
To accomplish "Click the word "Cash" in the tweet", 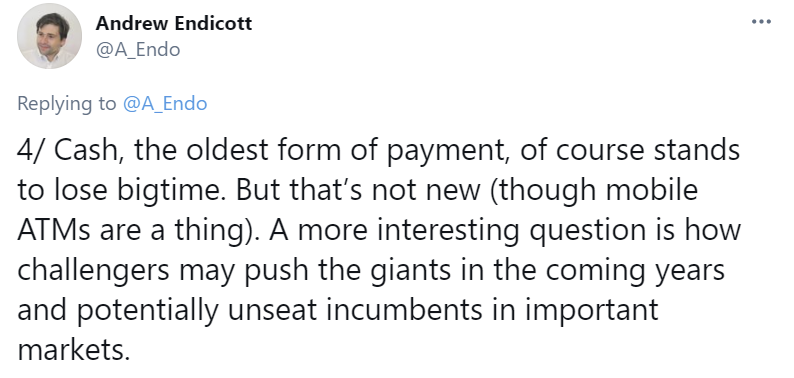I will pos(86,150).
